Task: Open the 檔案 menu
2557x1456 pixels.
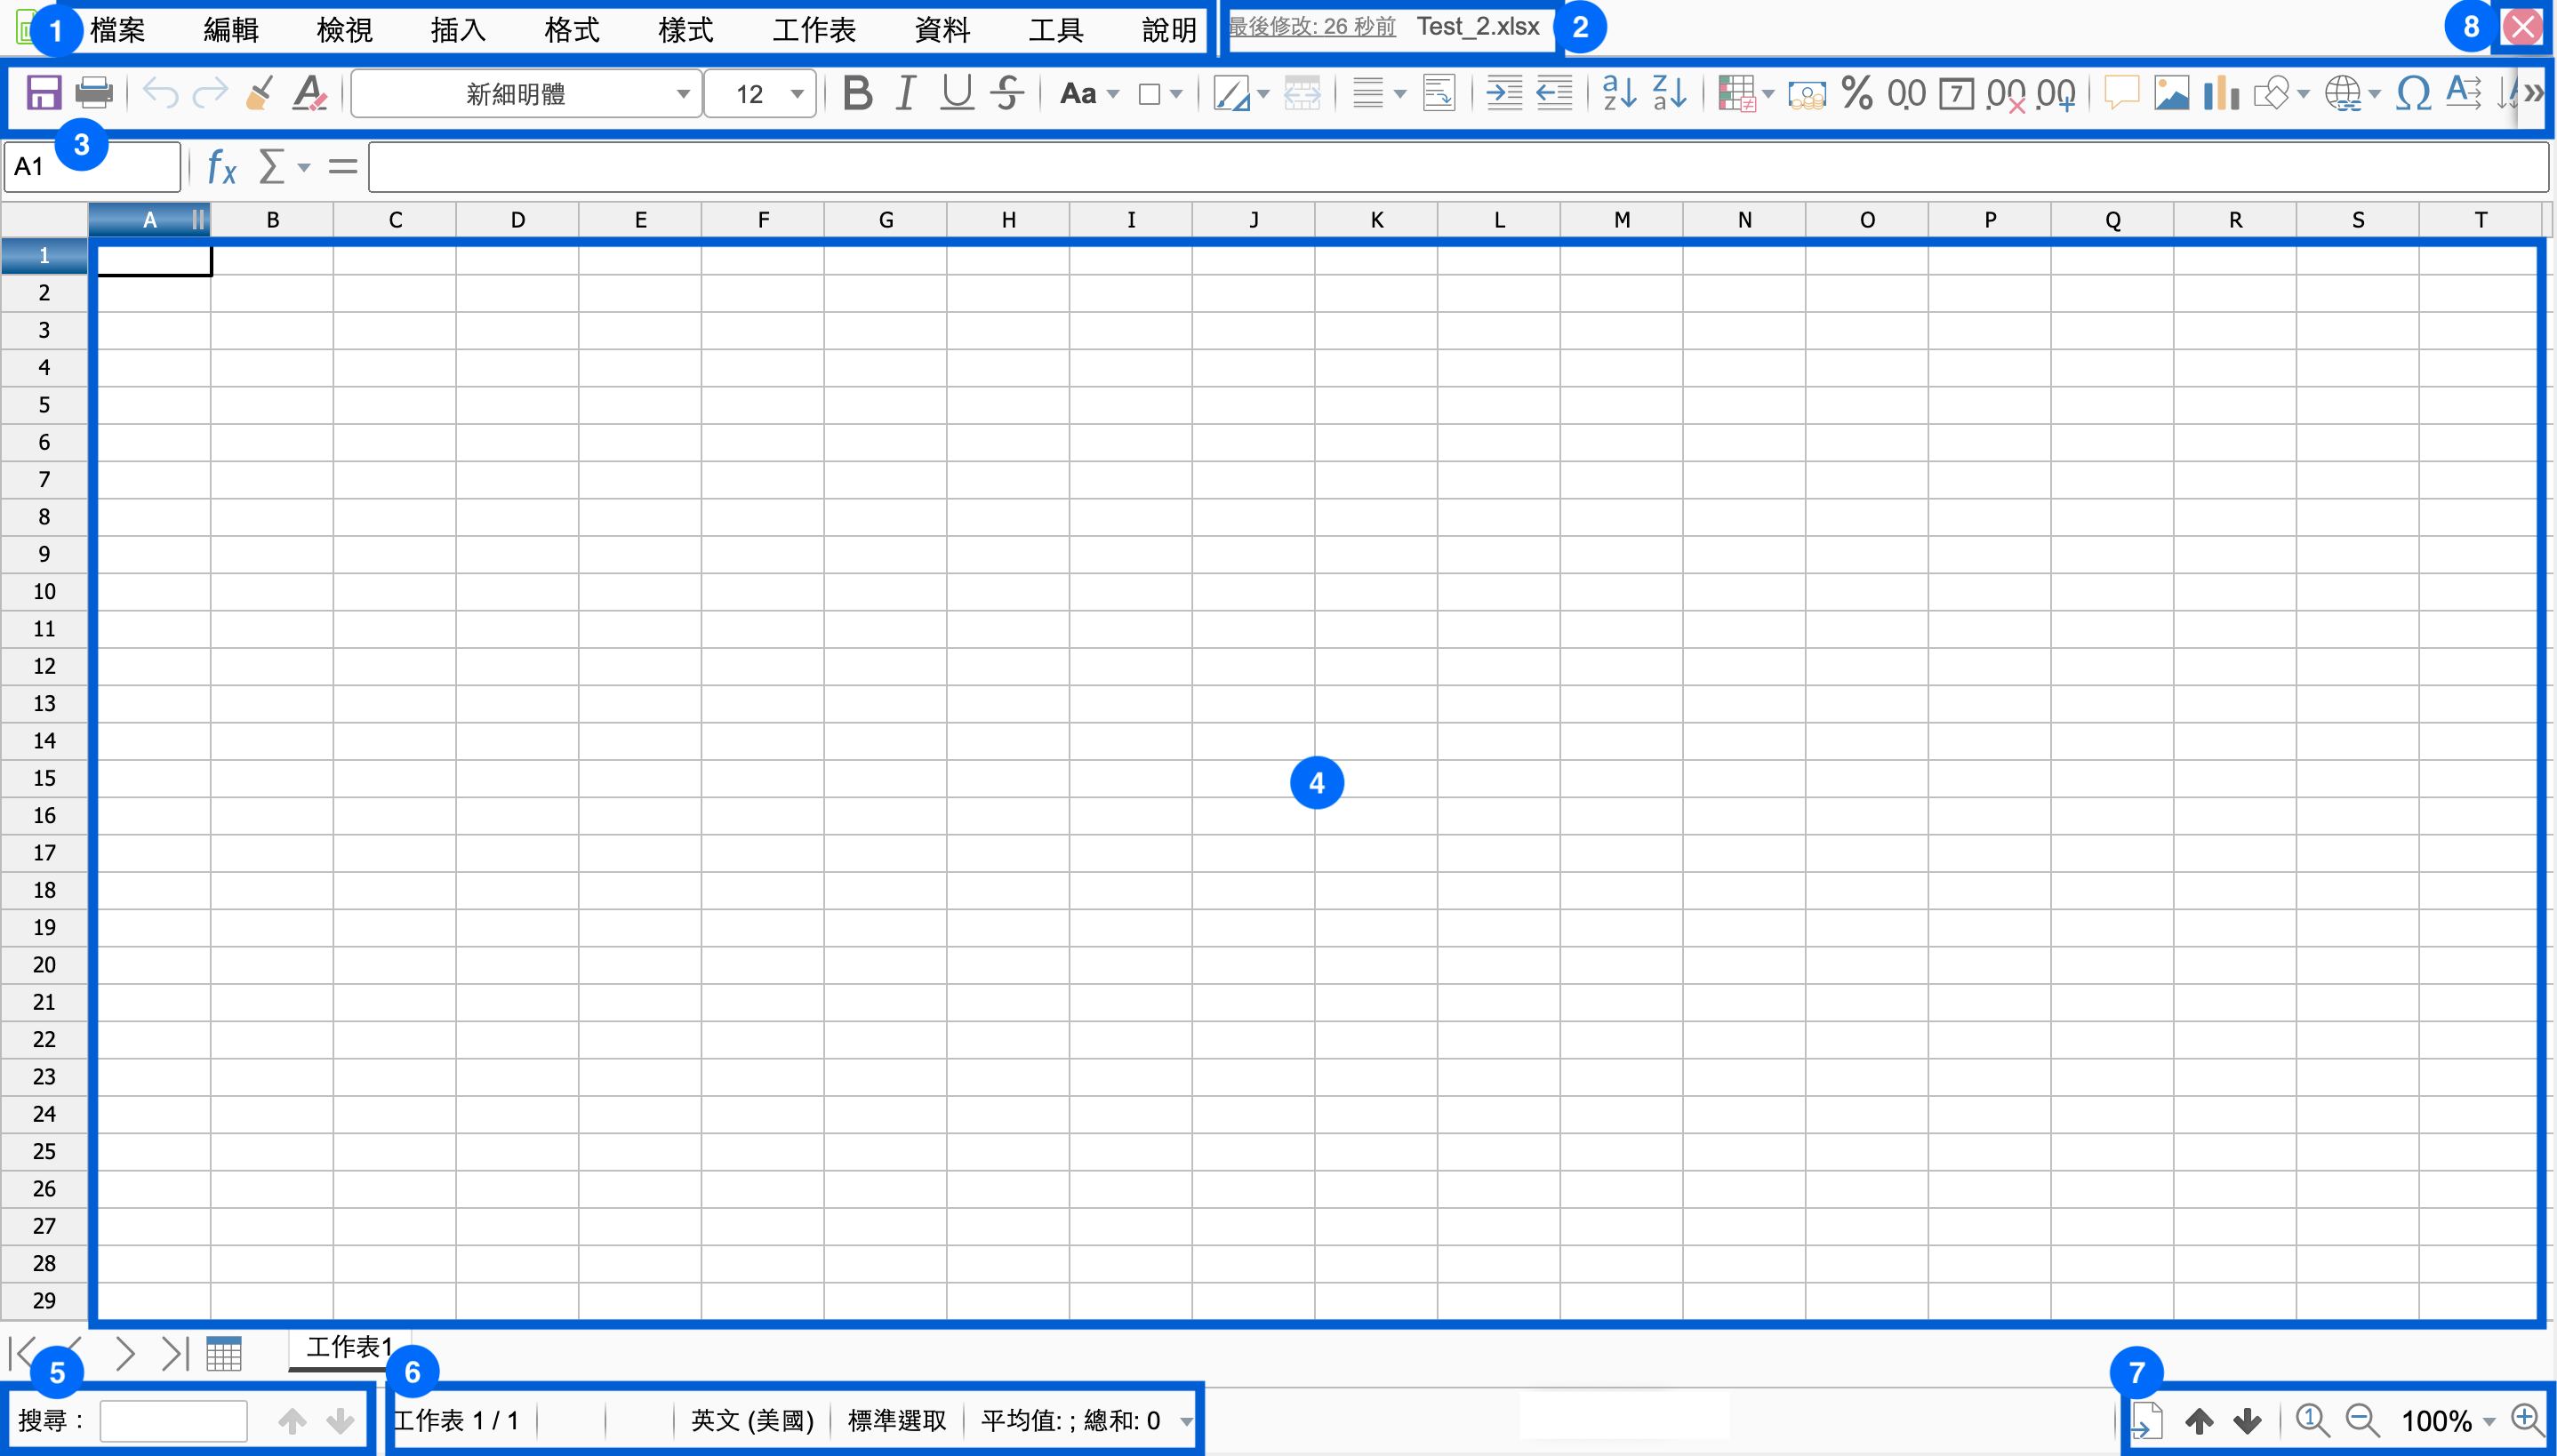Action: [x=118, y=30]
